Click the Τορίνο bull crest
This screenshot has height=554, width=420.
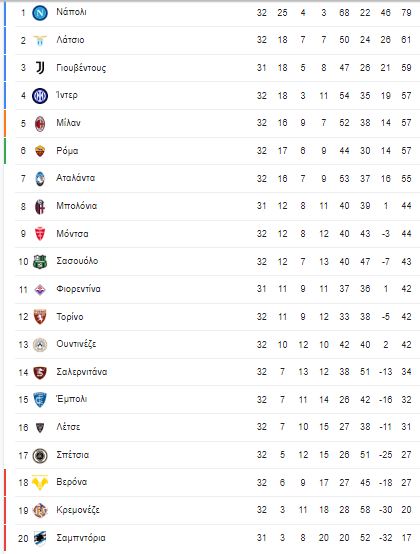(40, 317)
